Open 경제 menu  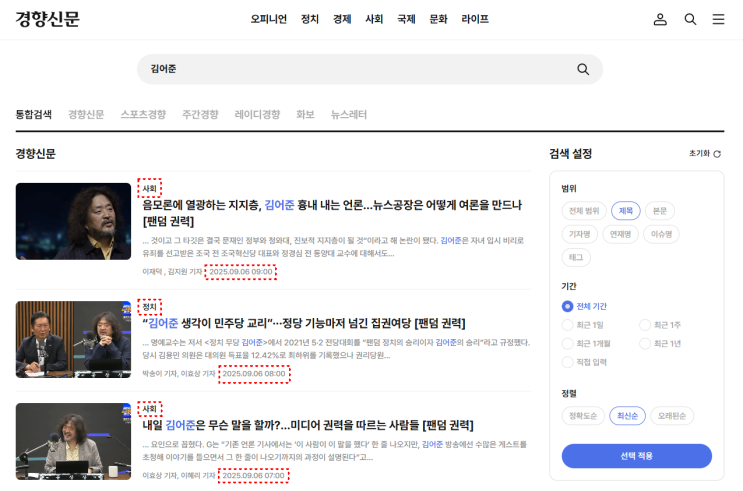pos(342,19)
